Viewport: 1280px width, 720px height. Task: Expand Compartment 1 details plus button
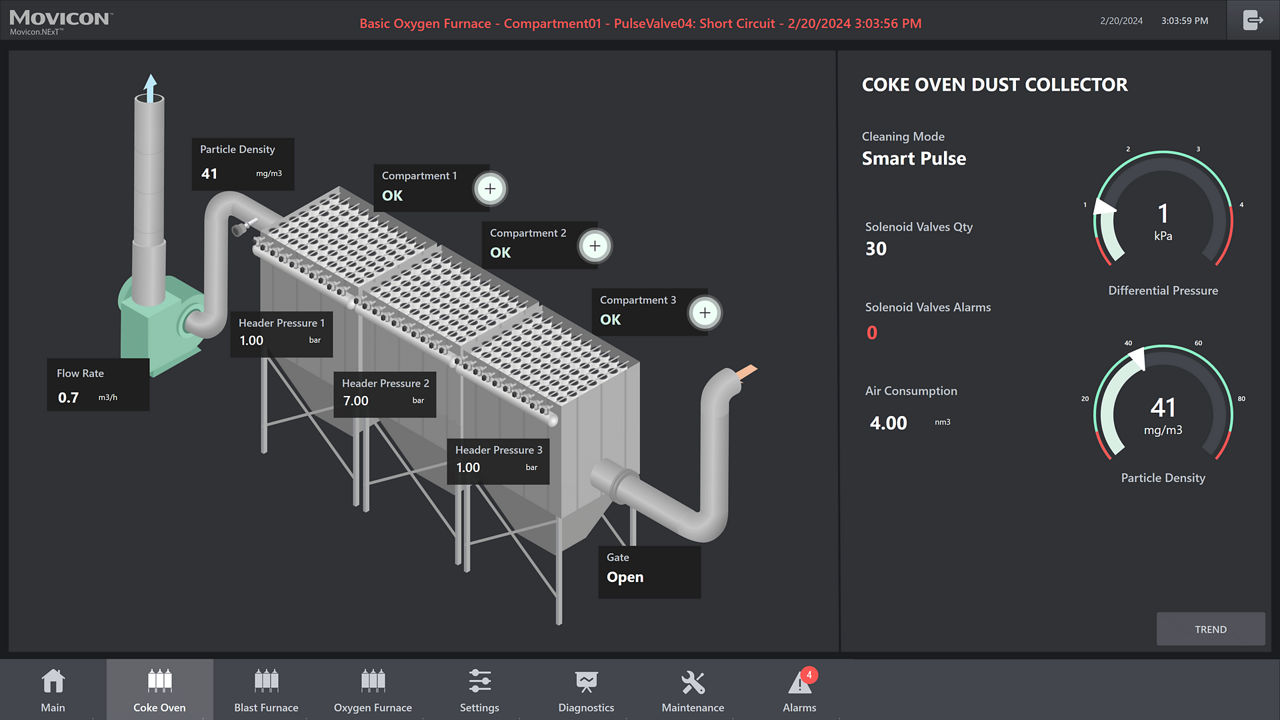pyautogui.click(x=489, y=188)
